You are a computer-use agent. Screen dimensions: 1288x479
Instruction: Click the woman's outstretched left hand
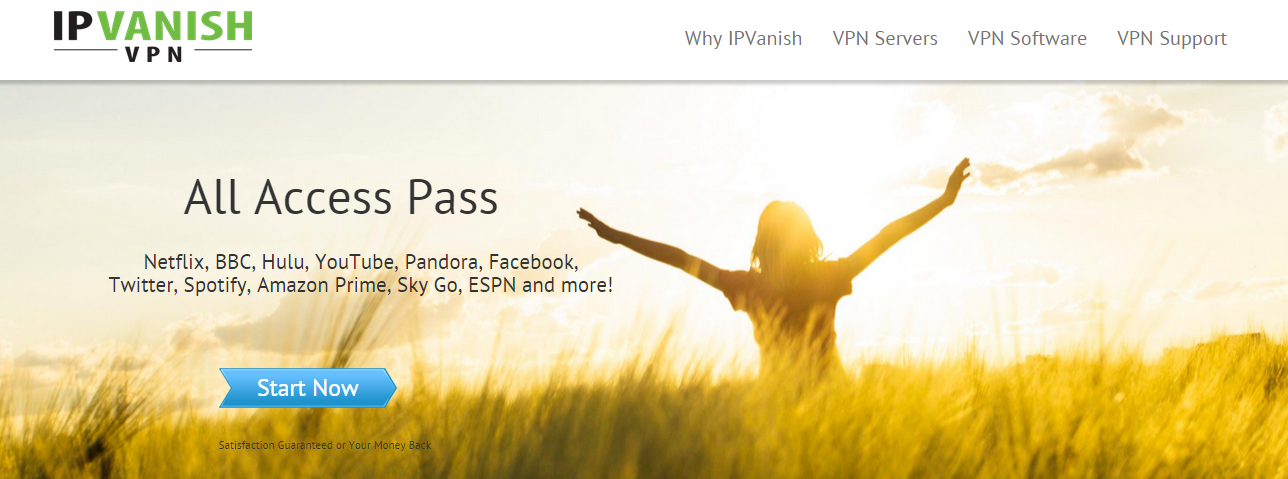pyautogui.click(x=592, y=222)
